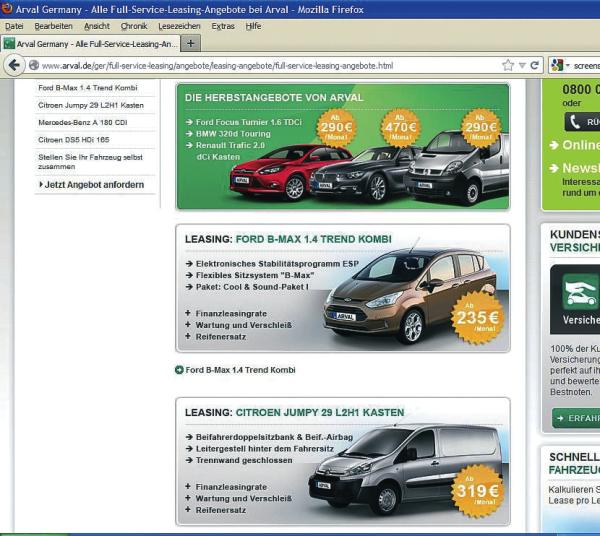Click Stellen Sie Ihr Fahrzeug selbst zusammen
This screenshot has height=536, width=600.
tap(90, 162)
